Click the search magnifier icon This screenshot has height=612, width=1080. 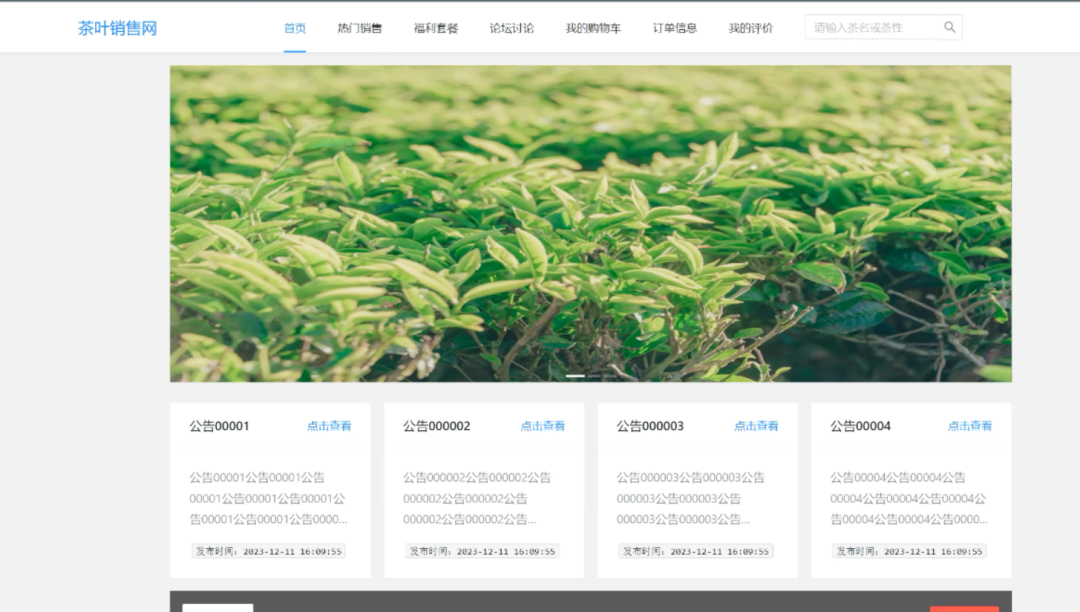[x=948, y=27]
